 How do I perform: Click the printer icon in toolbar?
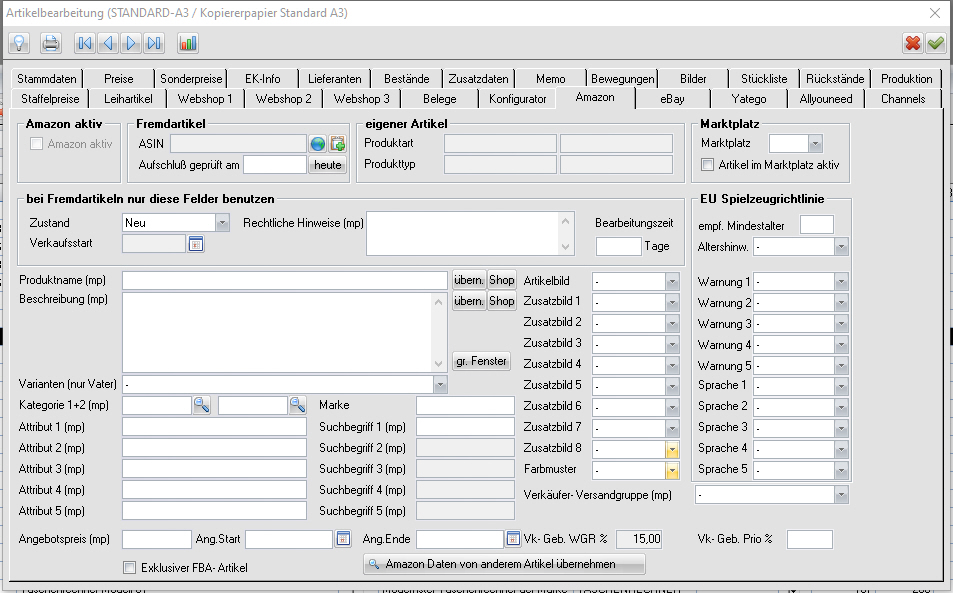tap(50, 43)
